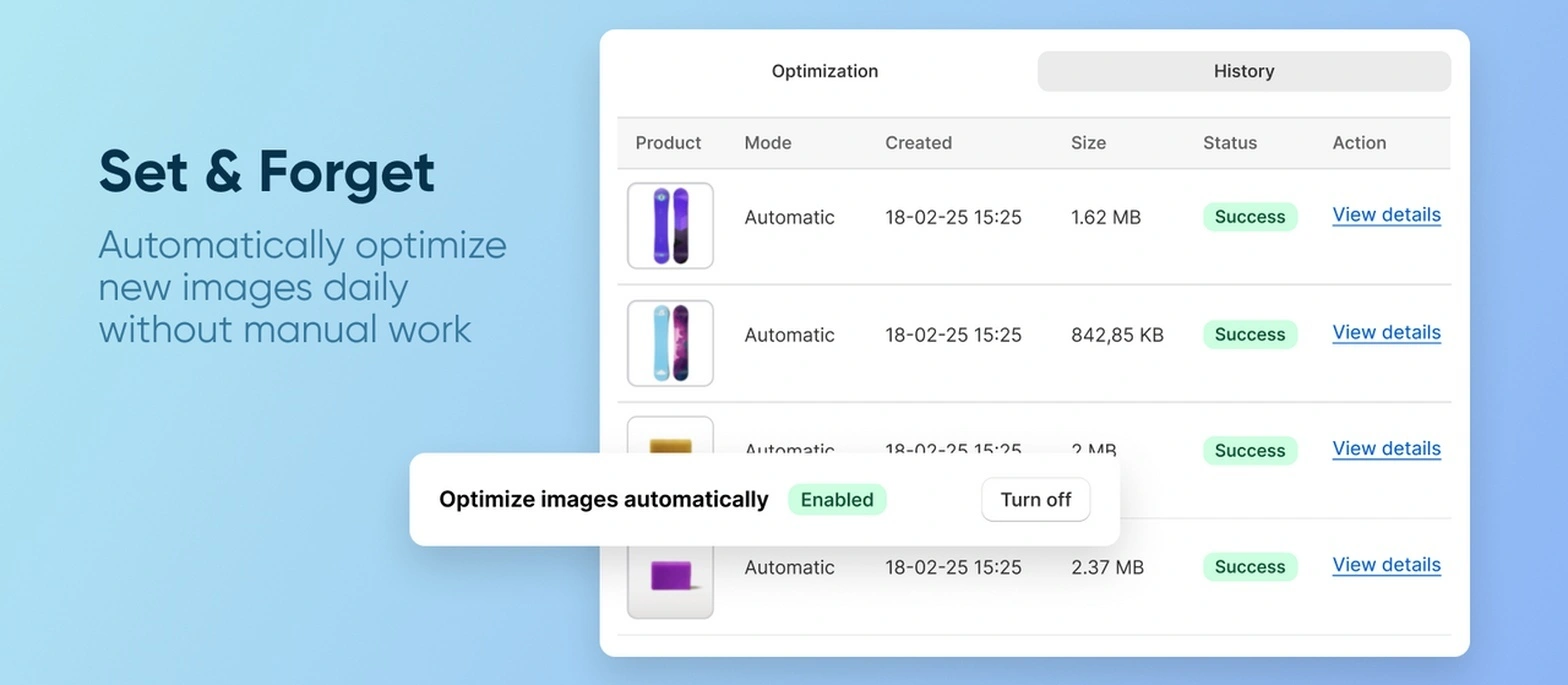Click the Mode column header
Image resolution: width=1568 pixels, height=685 pixels.
(767, 143)
